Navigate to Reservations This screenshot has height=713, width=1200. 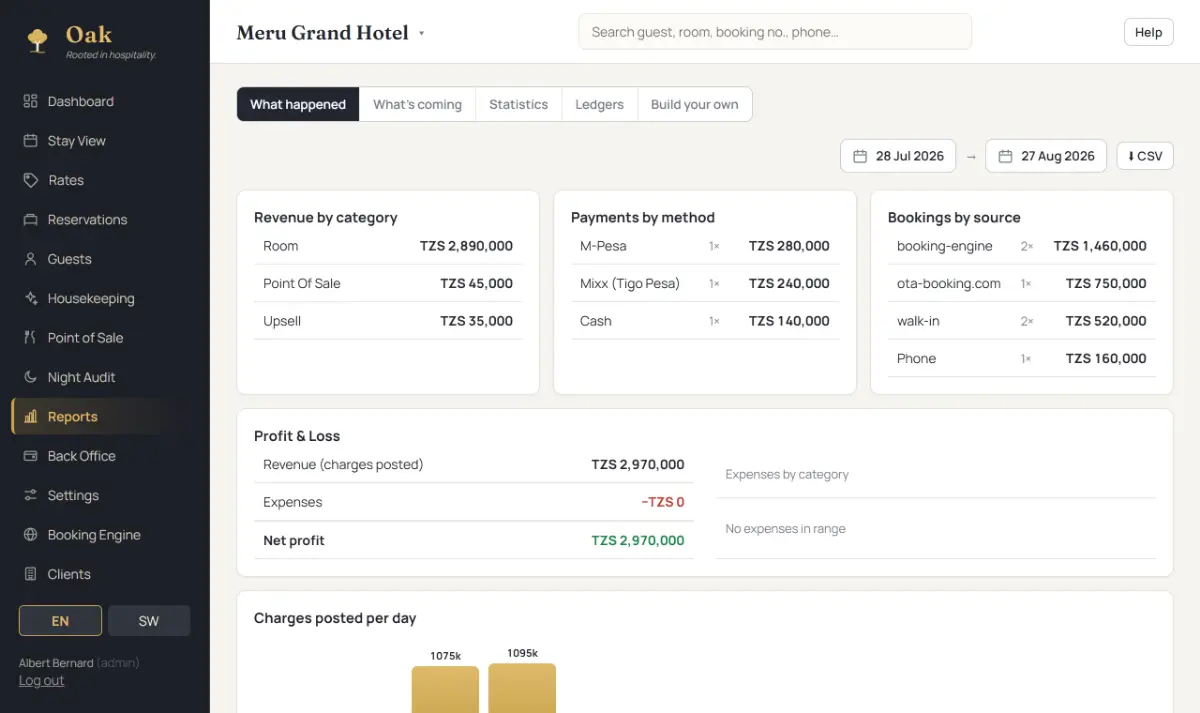coord(88,220)
